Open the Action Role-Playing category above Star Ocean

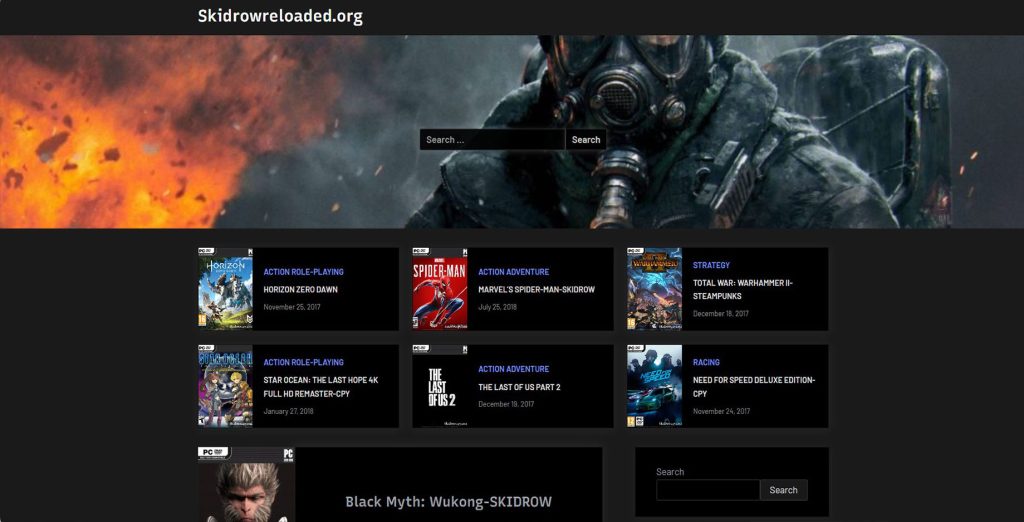point(303,362)
